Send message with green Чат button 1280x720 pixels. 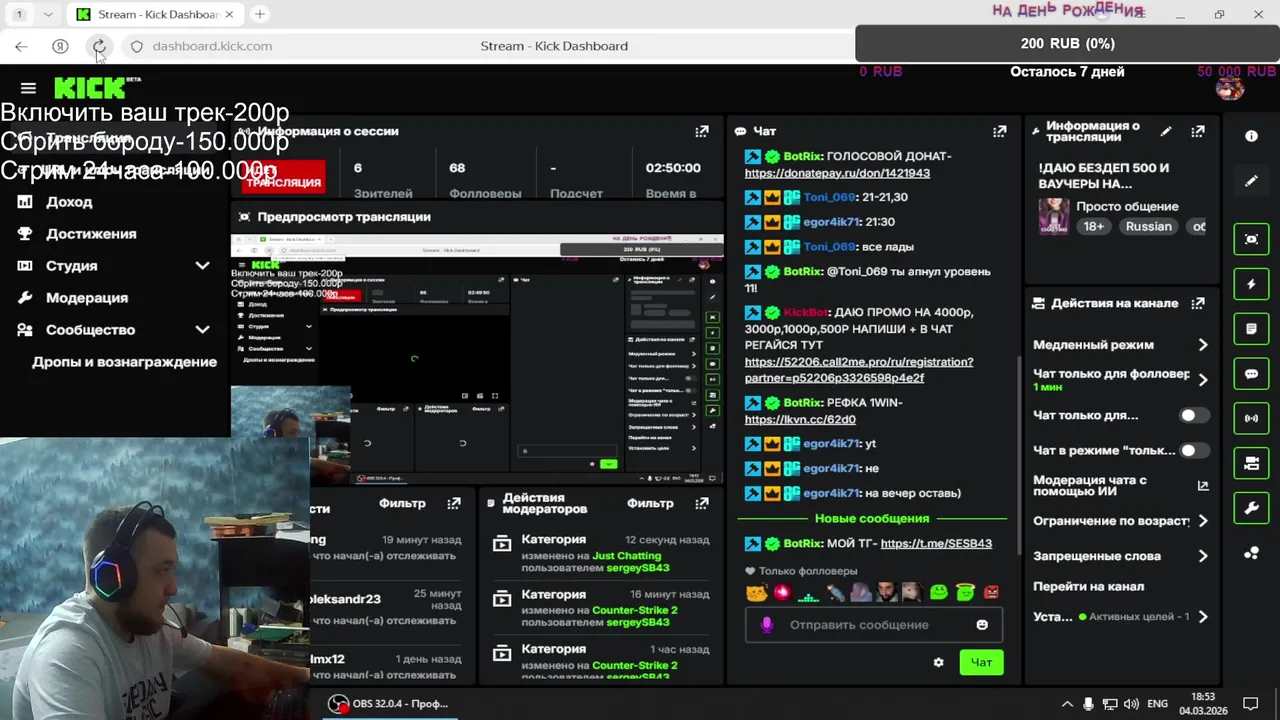point(981,662)
